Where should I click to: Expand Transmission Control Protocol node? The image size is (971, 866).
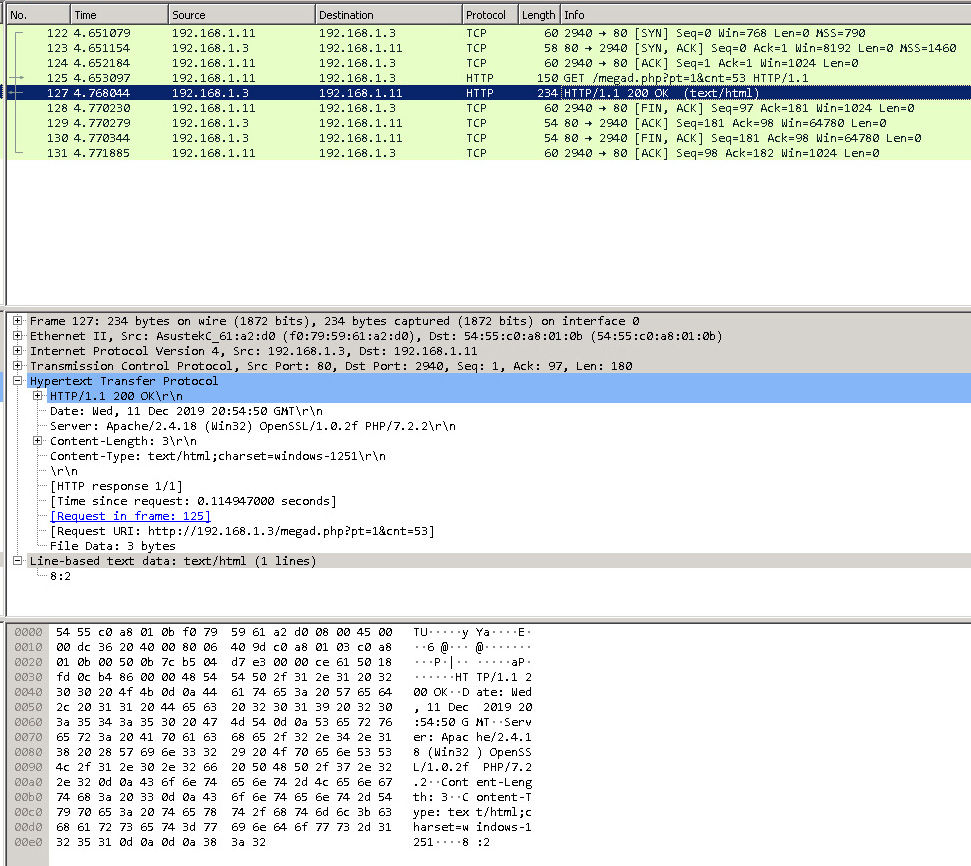(18, 366)
